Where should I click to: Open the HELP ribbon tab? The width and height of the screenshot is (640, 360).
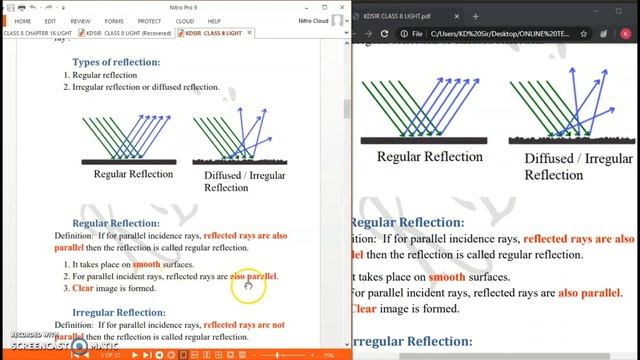point(214,21)
